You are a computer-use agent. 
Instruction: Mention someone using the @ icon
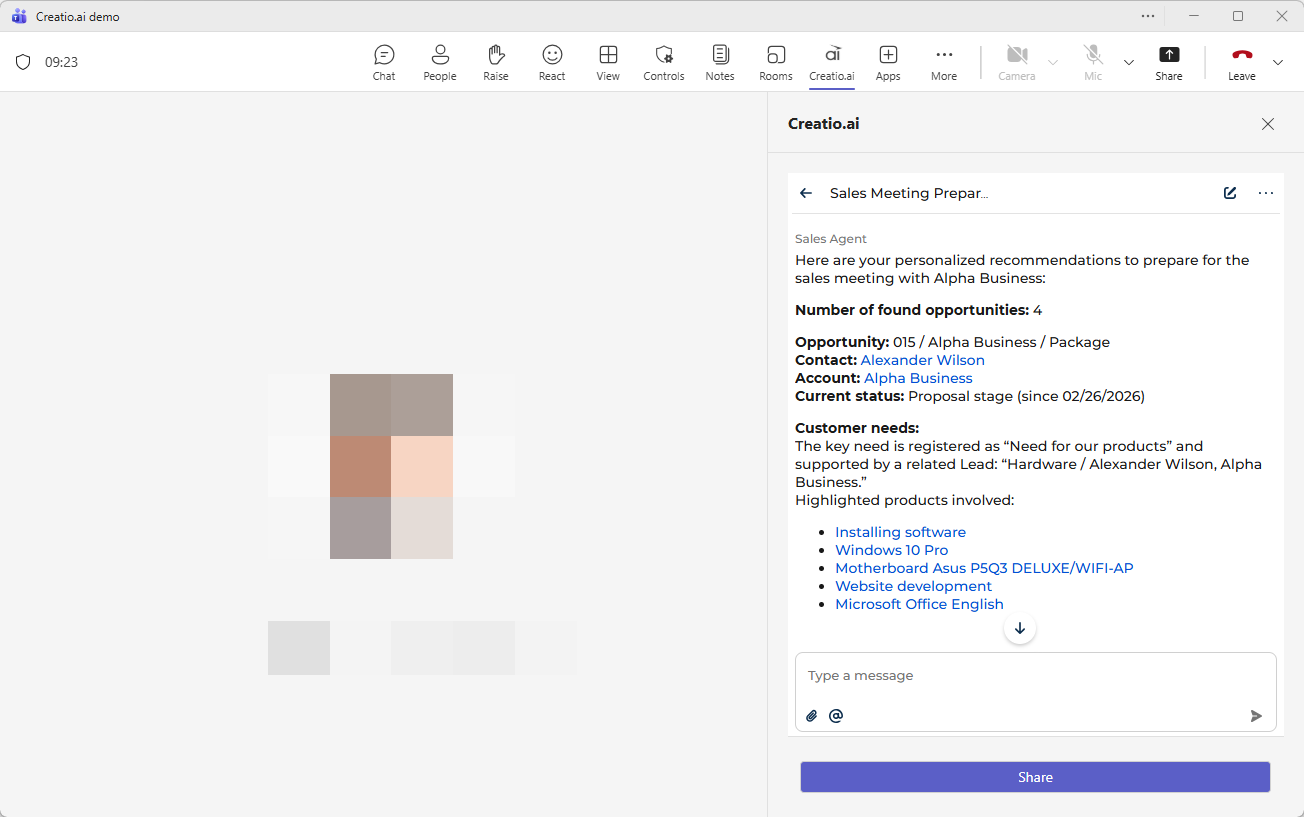point(836,716)
